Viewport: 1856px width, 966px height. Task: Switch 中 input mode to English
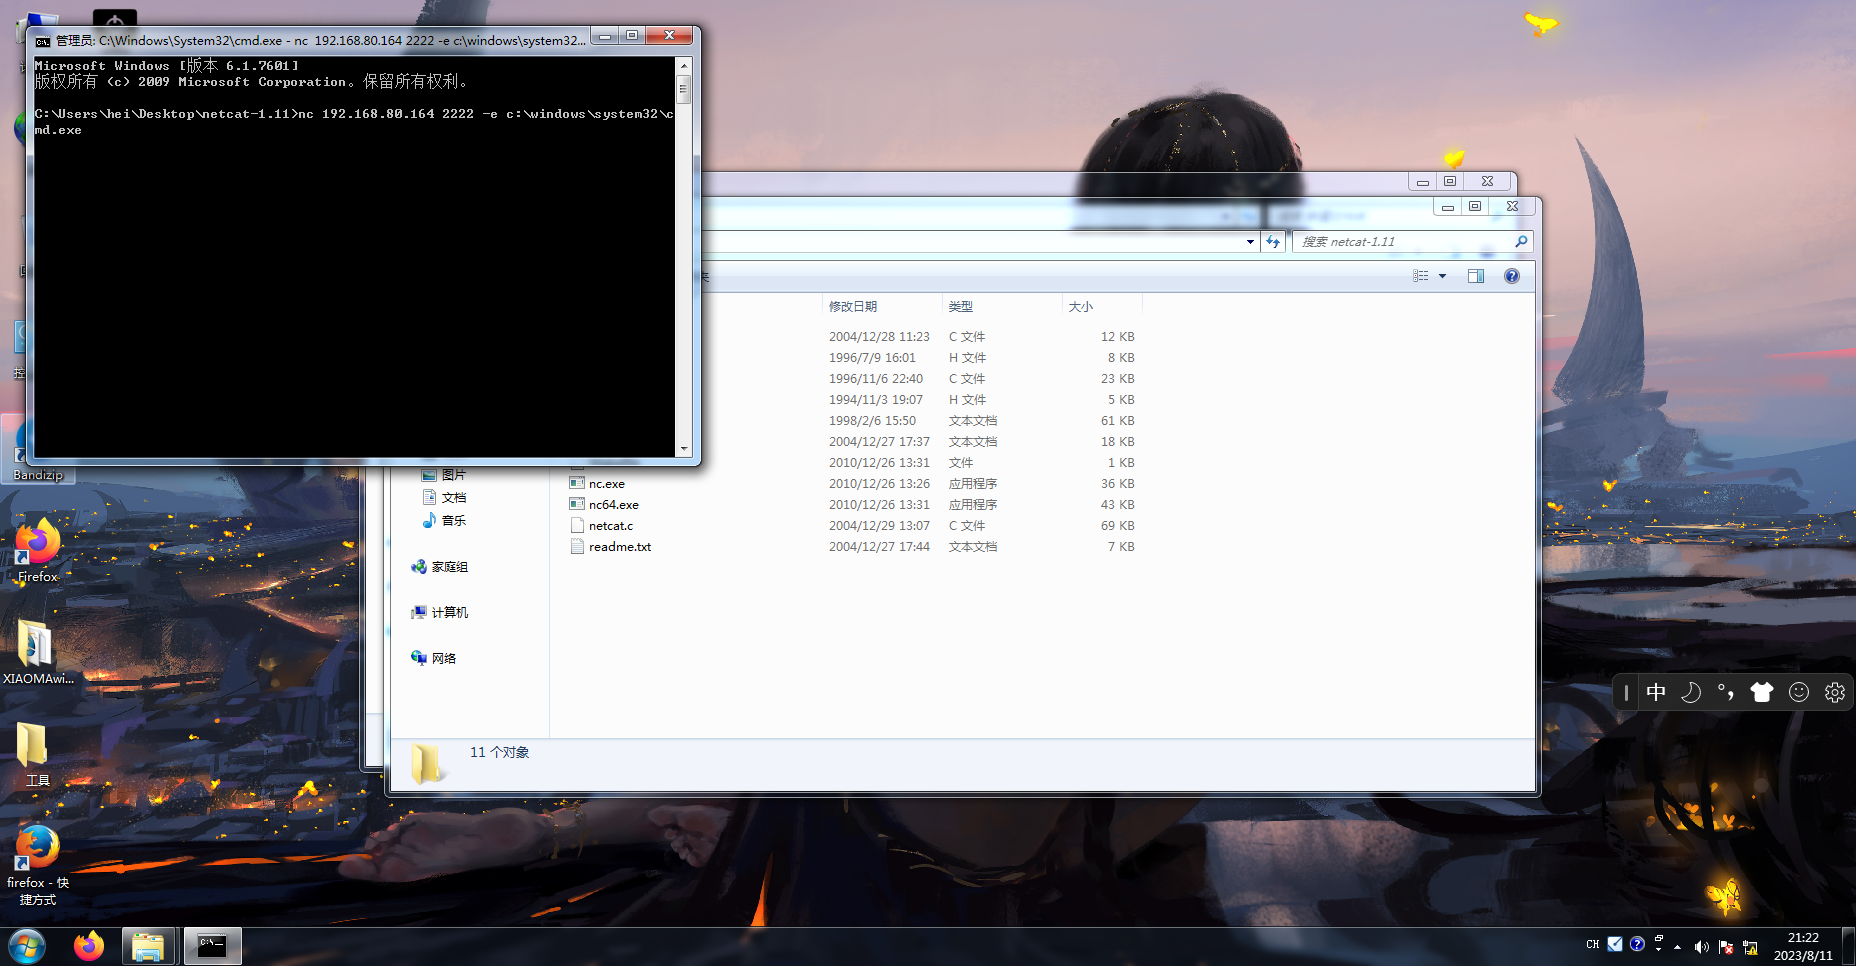coord(1656,691)
